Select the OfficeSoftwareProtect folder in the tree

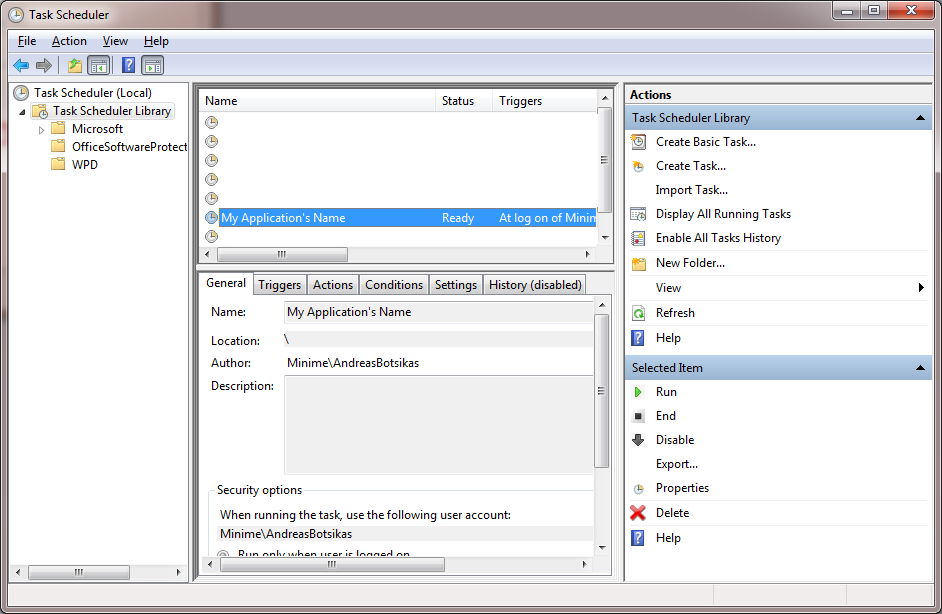(x=129, y=147)
